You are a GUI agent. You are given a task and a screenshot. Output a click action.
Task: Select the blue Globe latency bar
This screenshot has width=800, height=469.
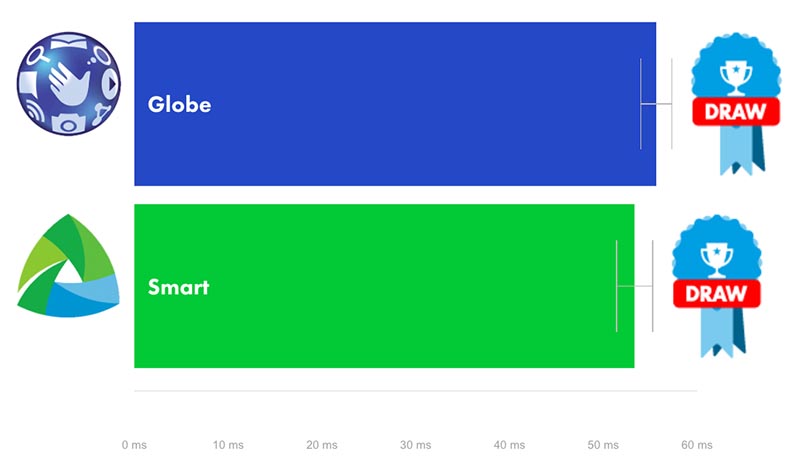(x=395, y=104)
